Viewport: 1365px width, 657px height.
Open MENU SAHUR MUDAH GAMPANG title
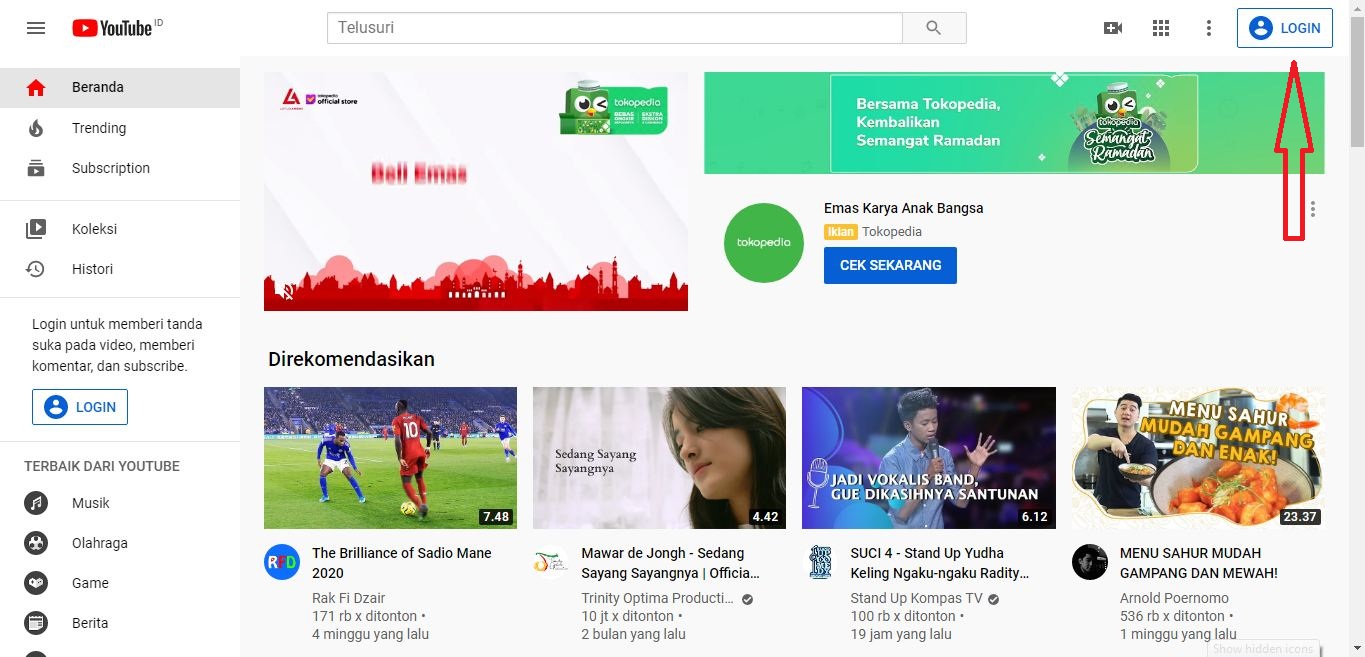pos(1199,563)
